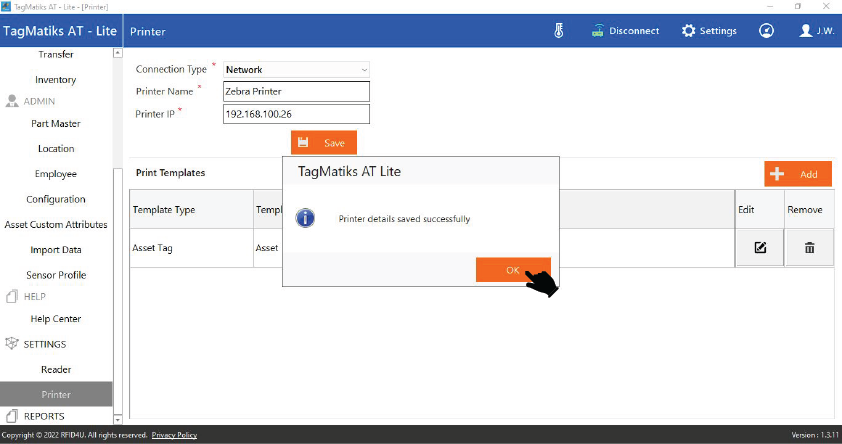Click the orange Save button
Image resolution: width=842 pixels, height=444 pixels.
(x=323, y=143)
